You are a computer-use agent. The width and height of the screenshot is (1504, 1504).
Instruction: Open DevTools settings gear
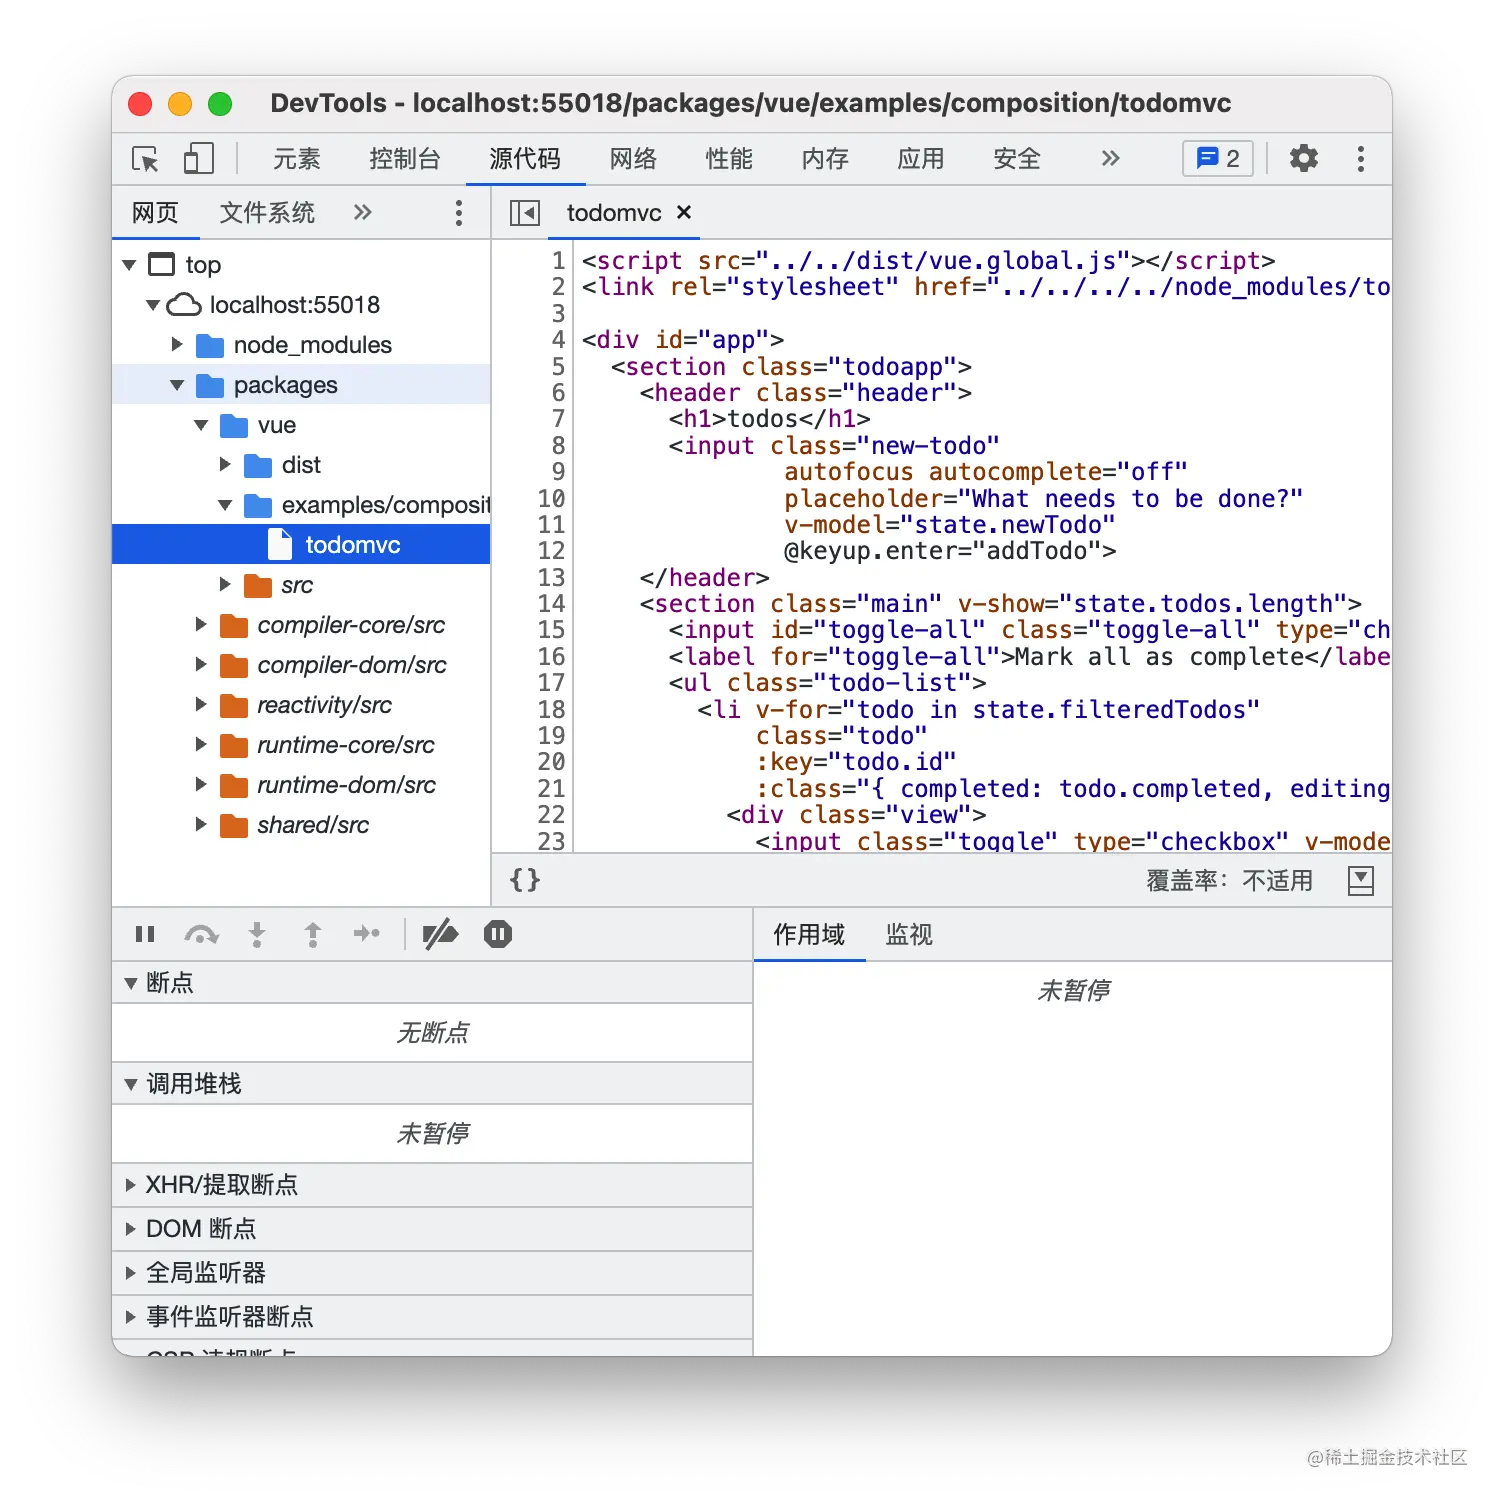click(1303, 158)
